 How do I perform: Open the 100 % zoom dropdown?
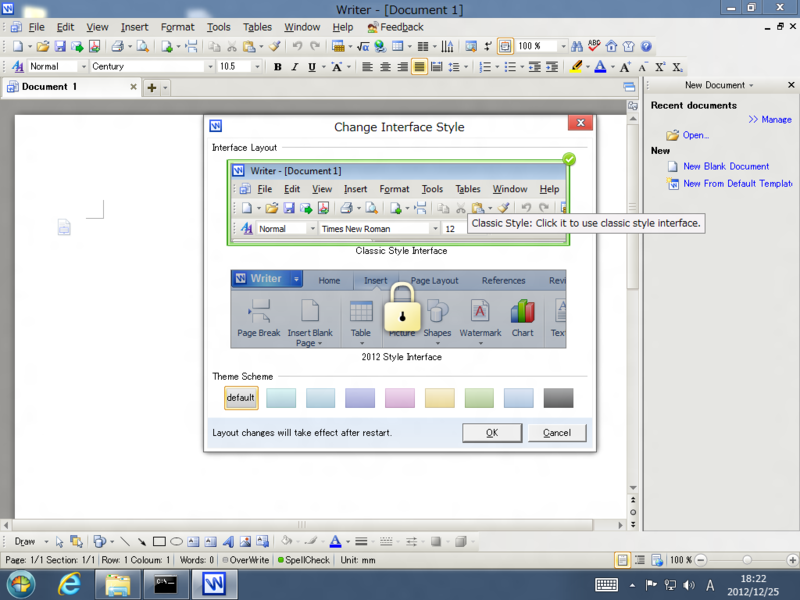[563, 46]
